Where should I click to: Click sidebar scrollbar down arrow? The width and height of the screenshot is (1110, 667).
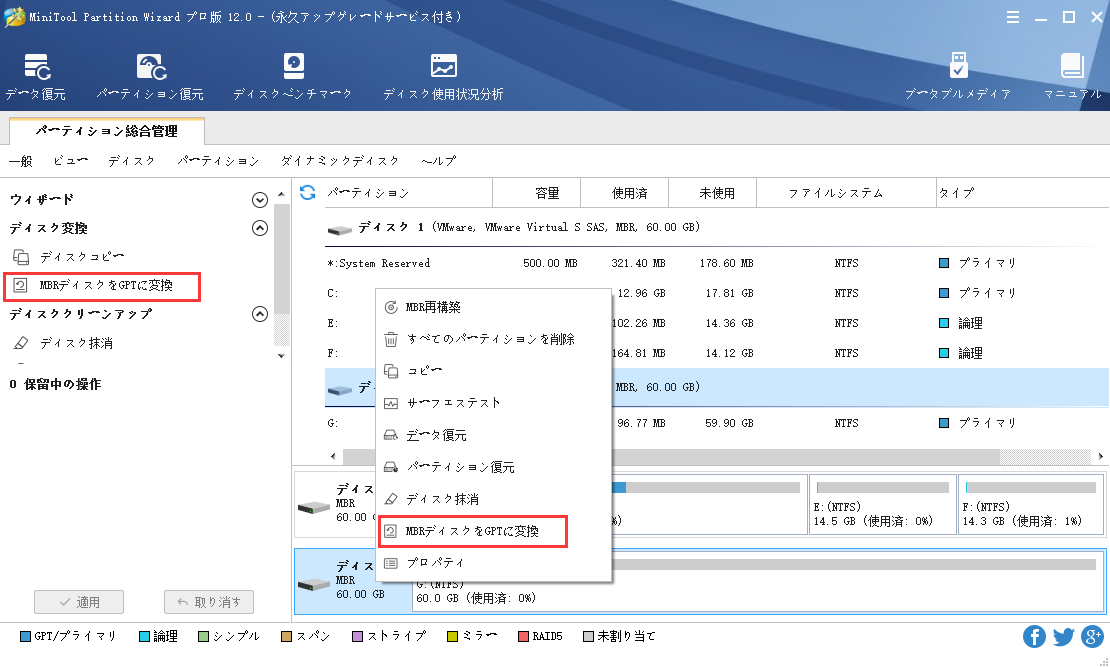pos(282,356)
